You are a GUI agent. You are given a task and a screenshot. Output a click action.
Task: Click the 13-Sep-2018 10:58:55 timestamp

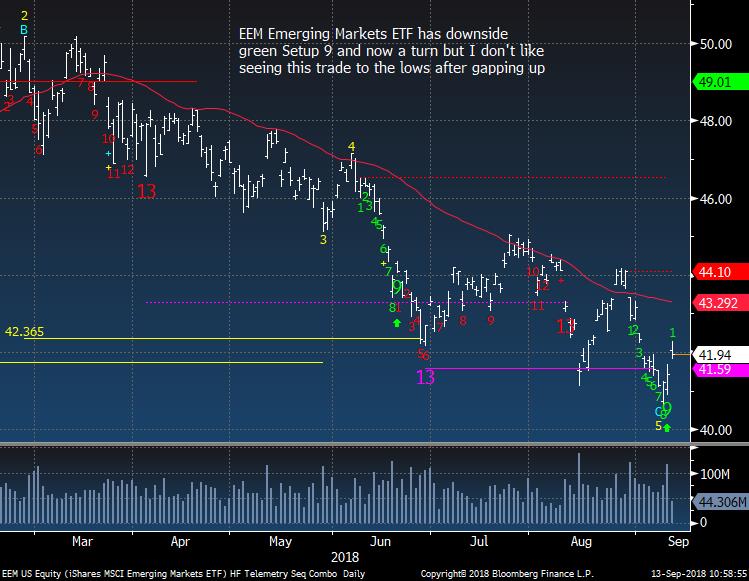[x=699, y=574]
